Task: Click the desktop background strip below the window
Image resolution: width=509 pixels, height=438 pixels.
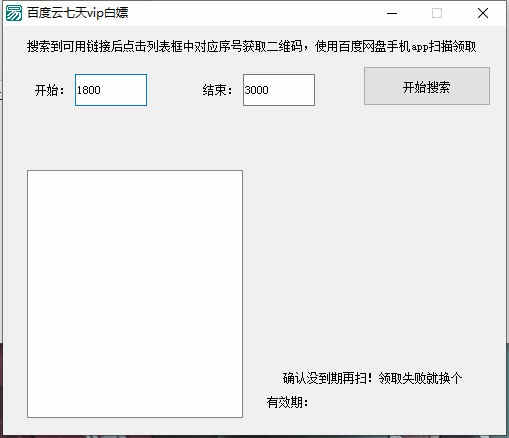Action: (253, 436)
